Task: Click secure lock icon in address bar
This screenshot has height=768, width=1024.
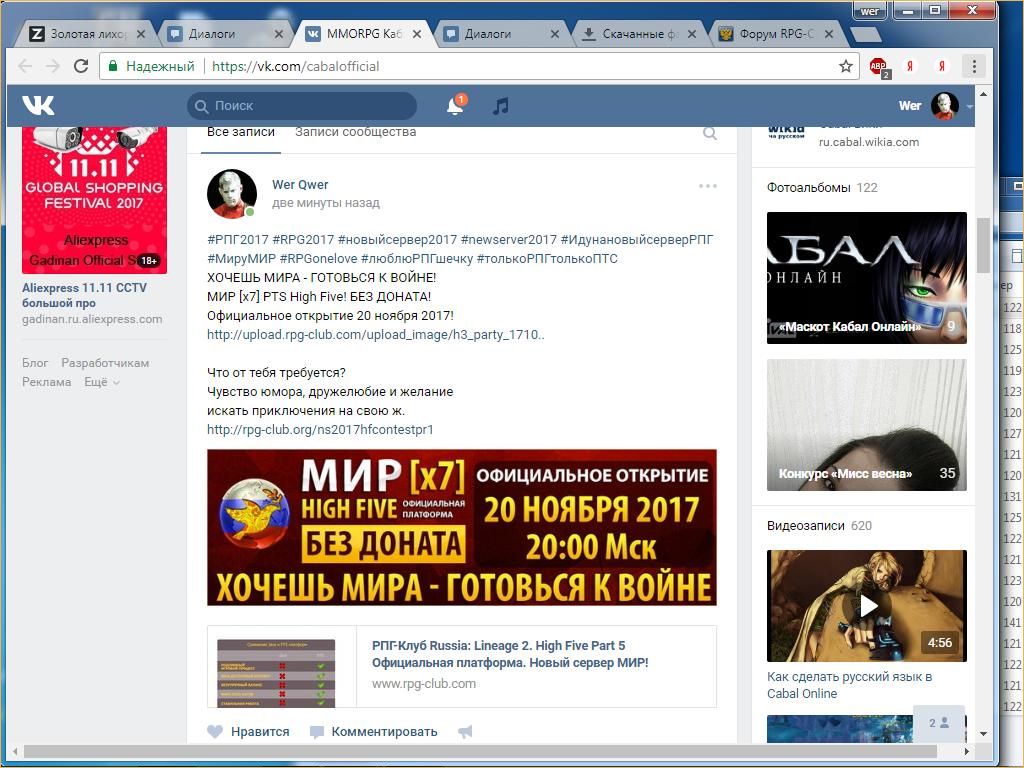Action: [x=112, y=66]
